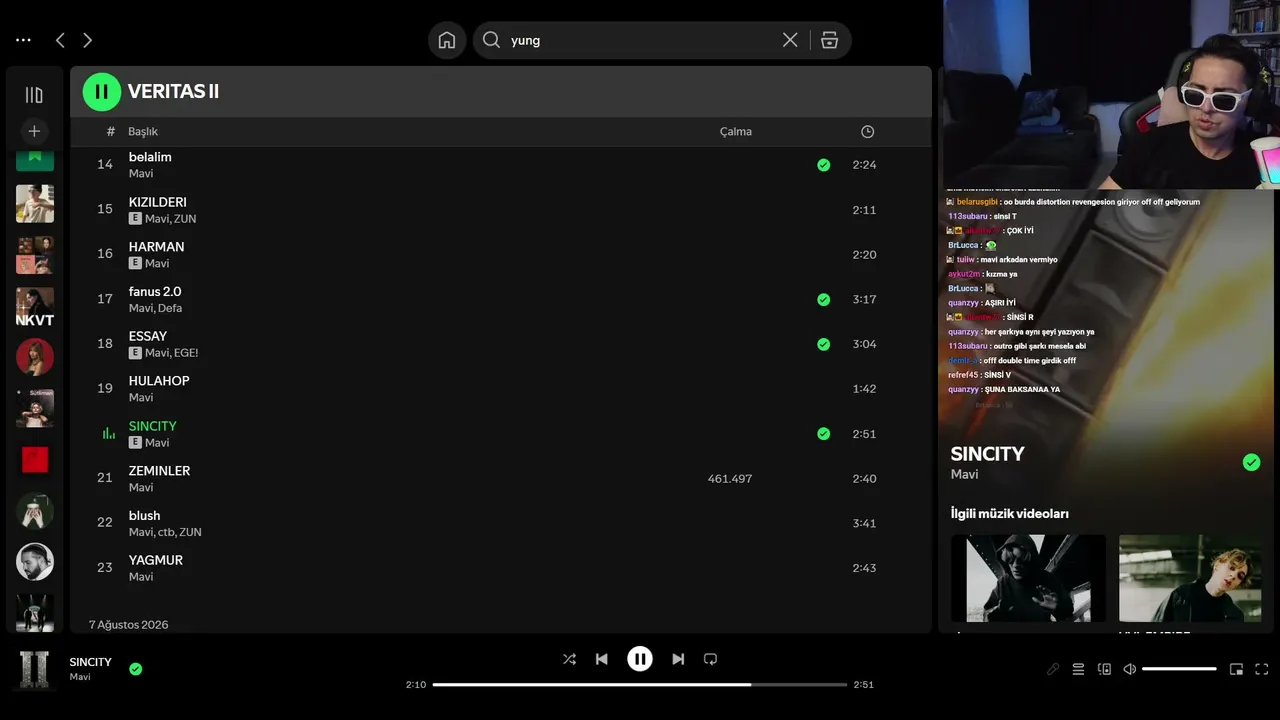Toggle shuffle playback

click(569, 659)
